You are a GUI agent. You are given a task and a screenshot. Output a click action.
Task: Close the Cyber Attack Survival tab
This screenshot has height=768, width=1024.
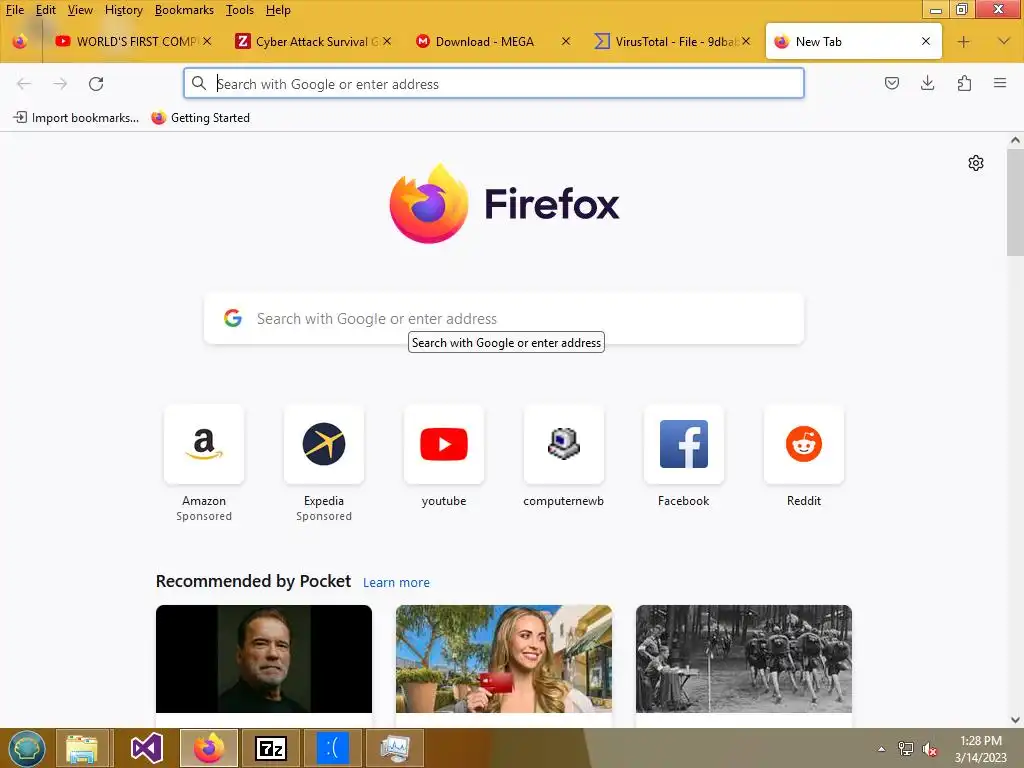point(387,41)
